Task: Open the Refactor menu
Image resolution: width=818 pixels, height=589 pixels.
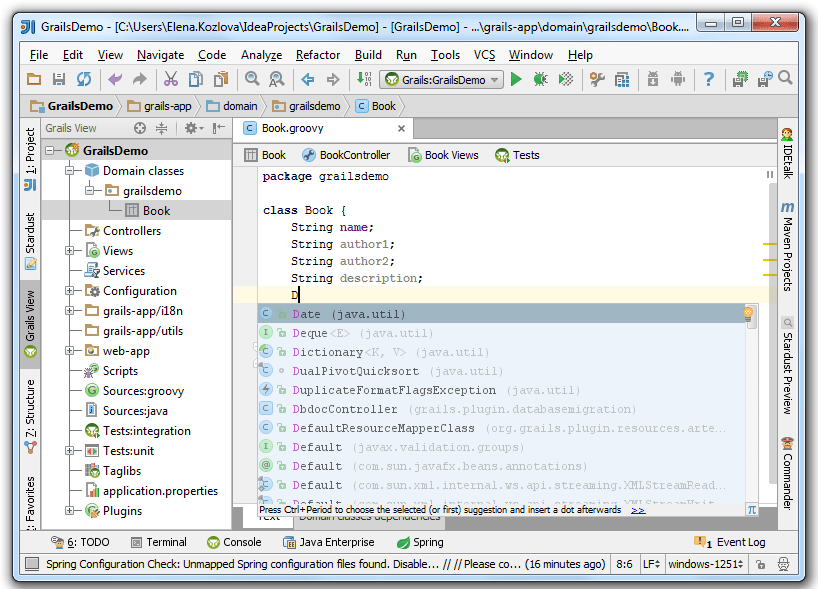Action: point(317,55)
